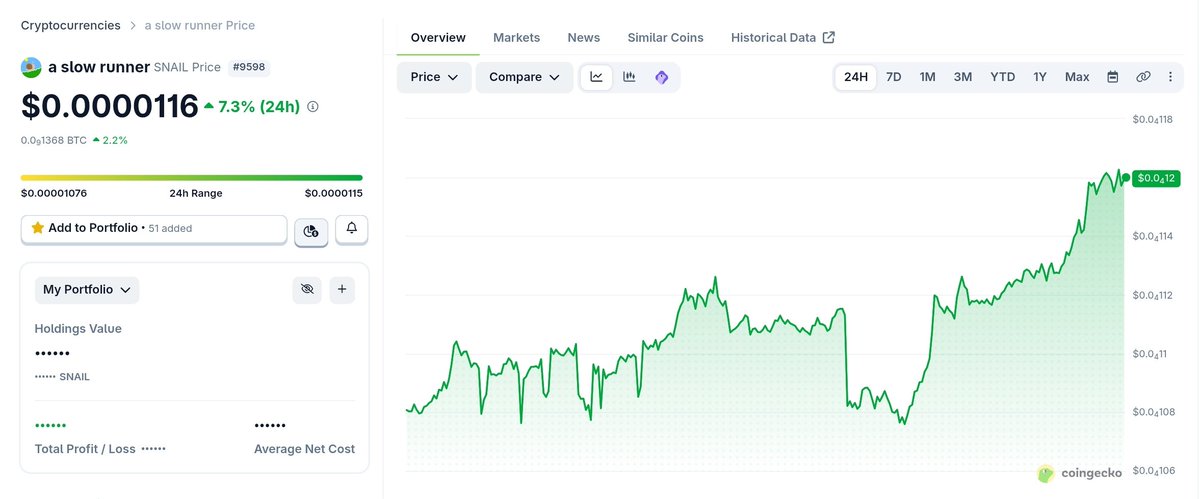Switch to the News tab
Screen dimensions: 1200x499
pyautogui.click(x=584, y=38)
